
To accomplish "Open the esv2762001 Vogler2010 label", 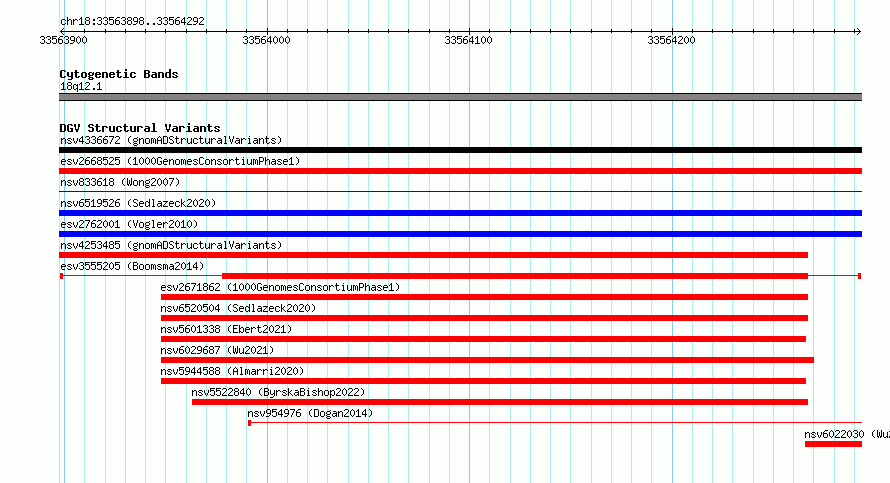I will pos(129,224).
